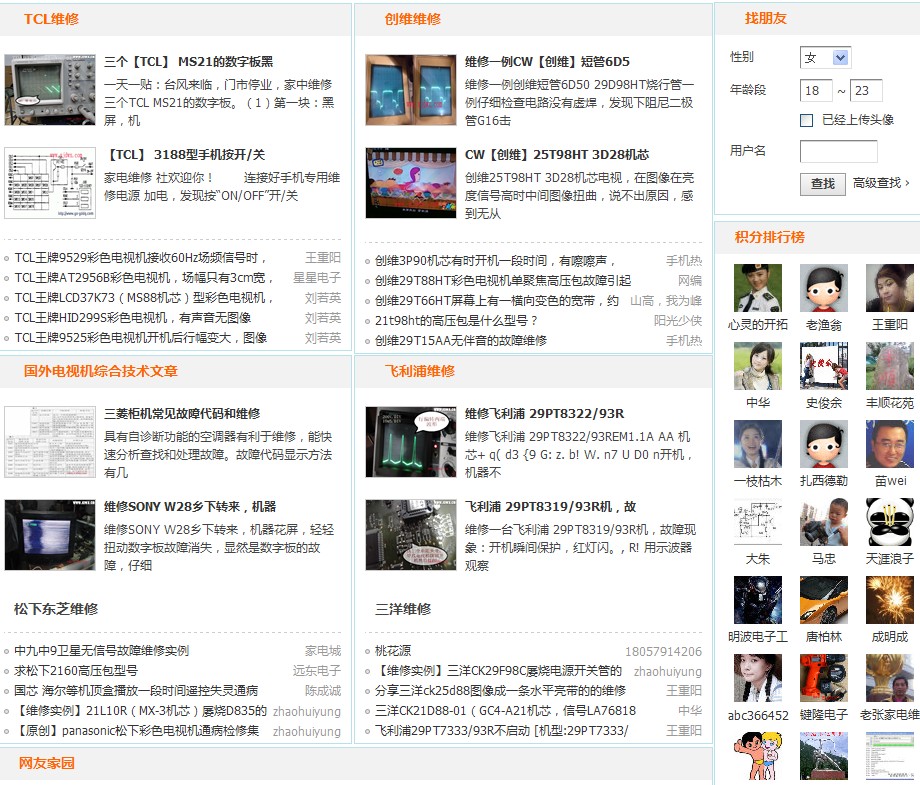Open the 高级查找 link
920x785 pixels.
(x=881, y=183)
